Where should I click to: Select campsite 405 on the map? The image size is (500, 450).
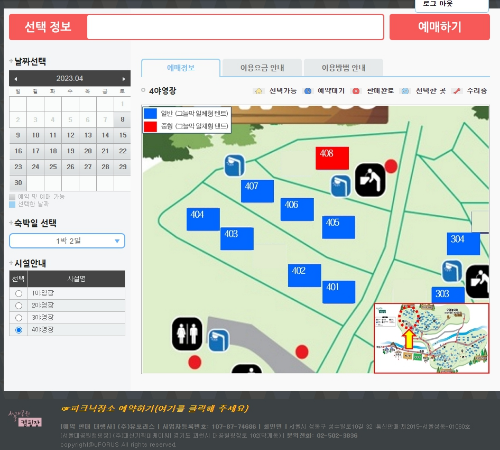[x=338, y=227]
